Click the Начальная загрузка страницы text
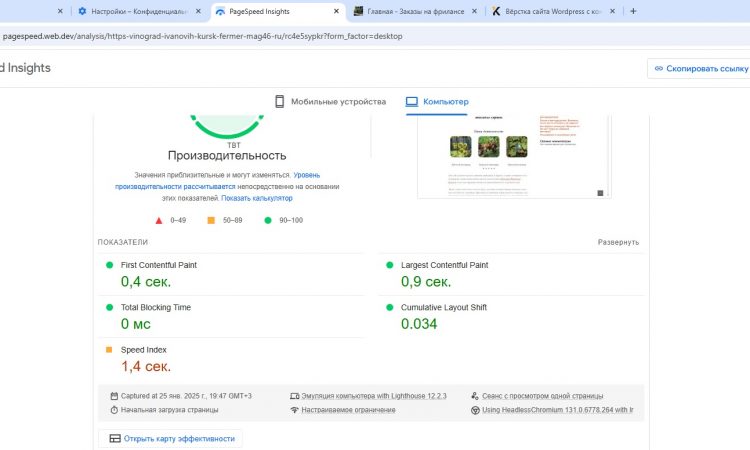The height and width of the screenshot is (450, 750). pos(169,410)
